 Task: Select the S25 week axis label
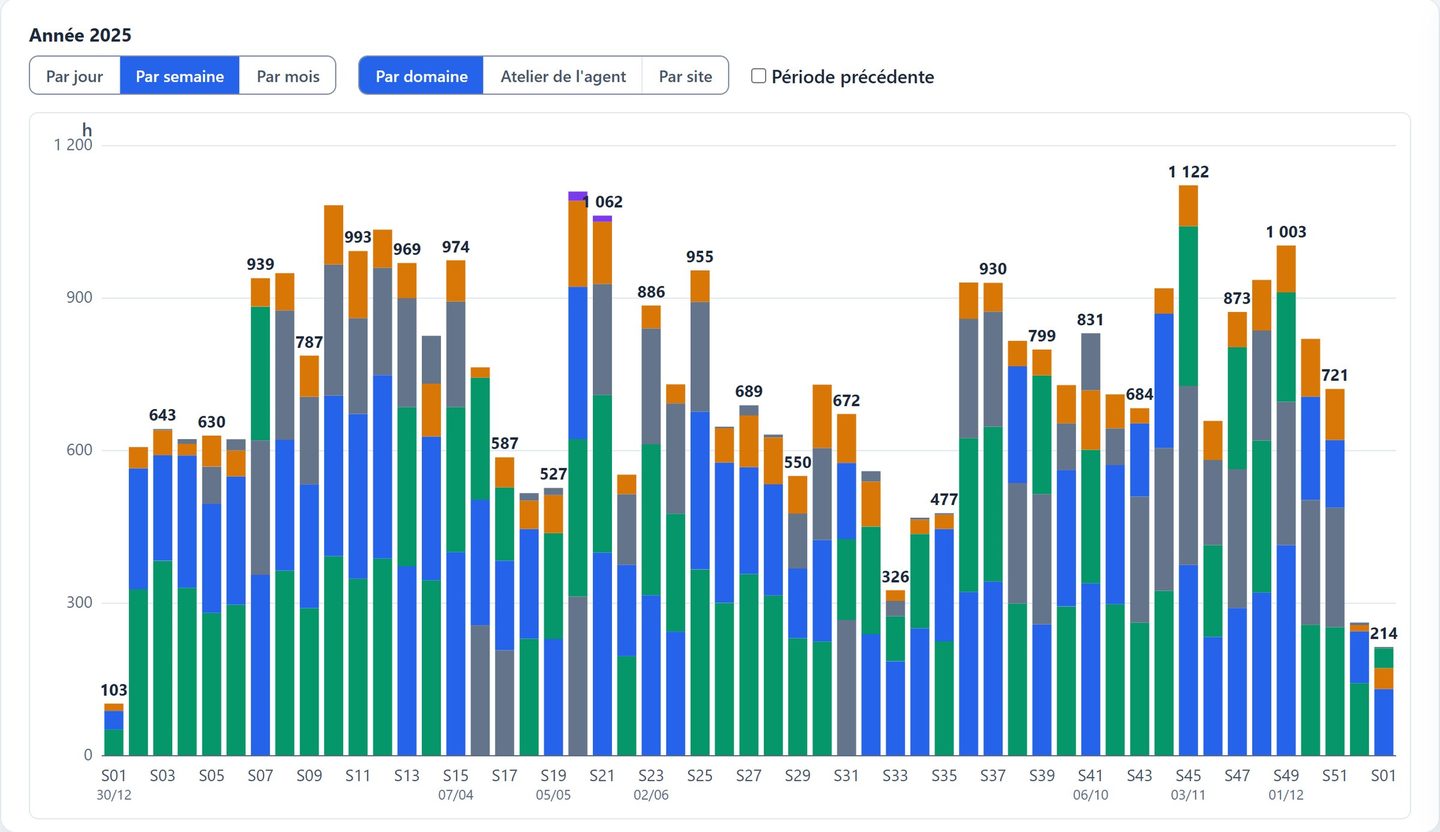(700, 775)
